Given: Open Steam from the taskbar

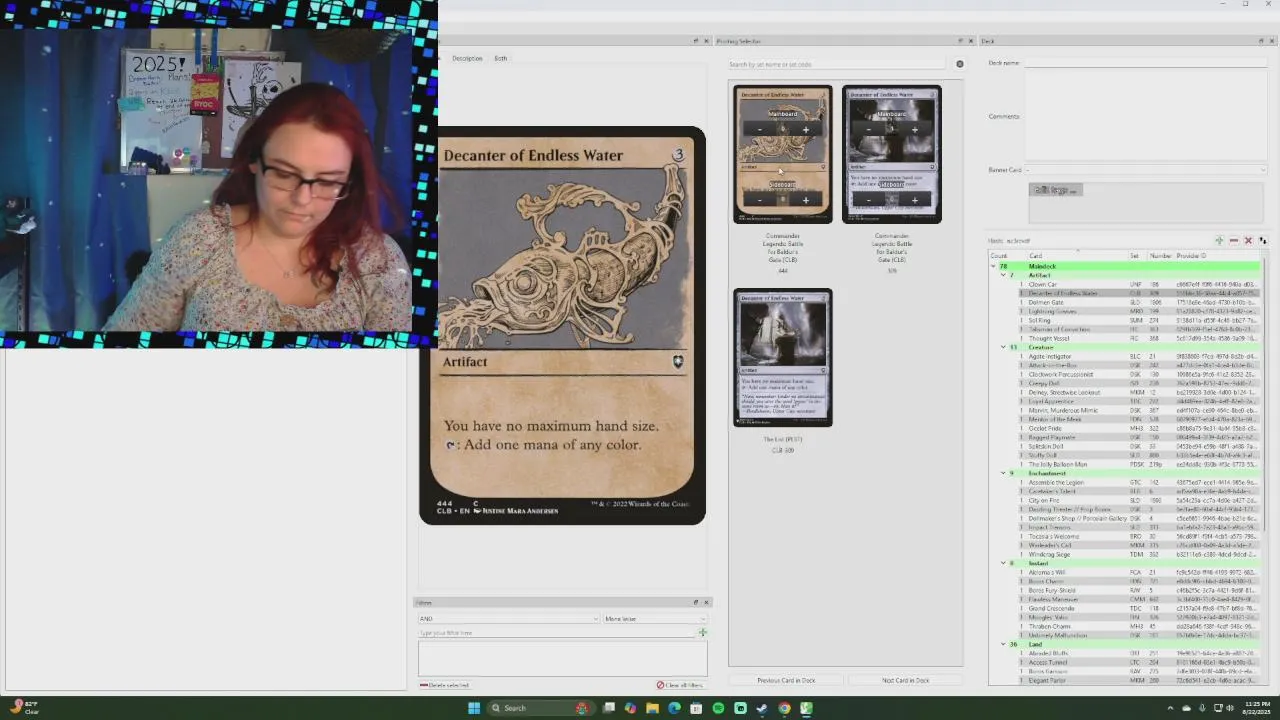Looking at the screenshot, I should [762, 708].
